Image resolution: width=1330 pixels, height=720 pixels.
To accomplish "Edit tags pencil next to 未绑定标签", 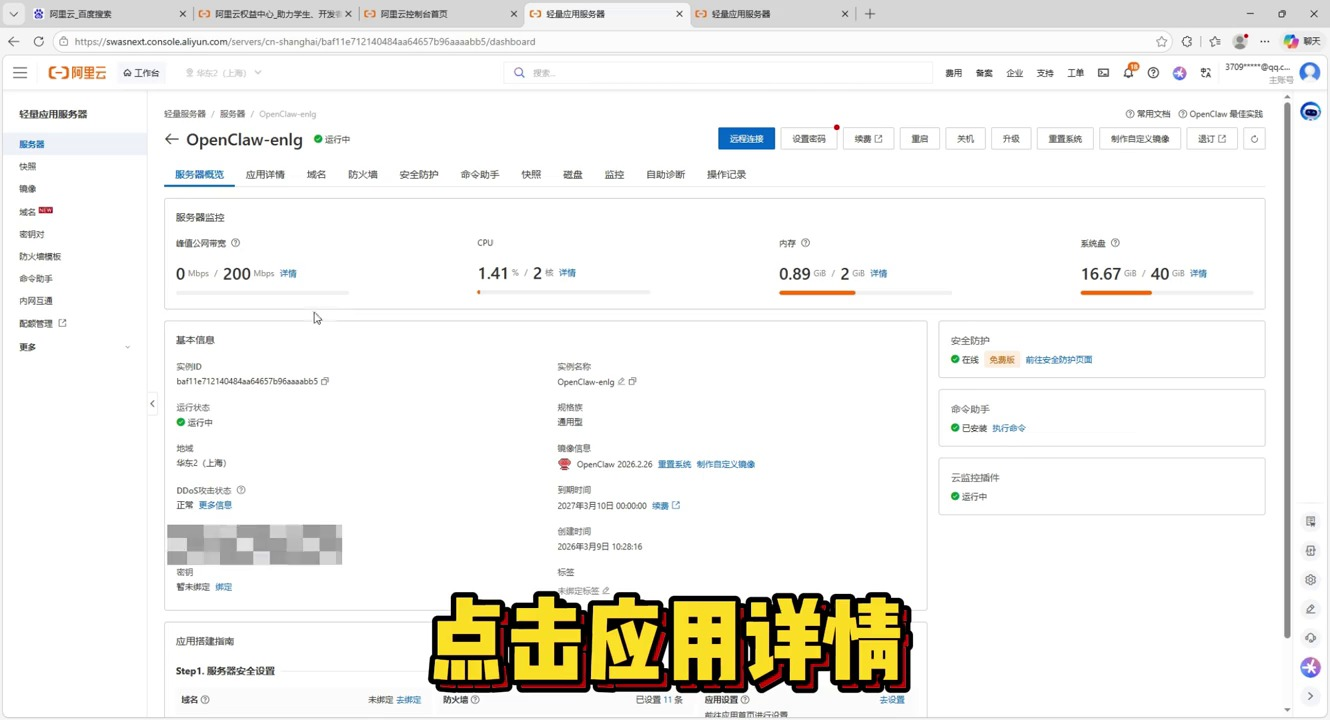I will pyautogui.click(x=606, y=591).
